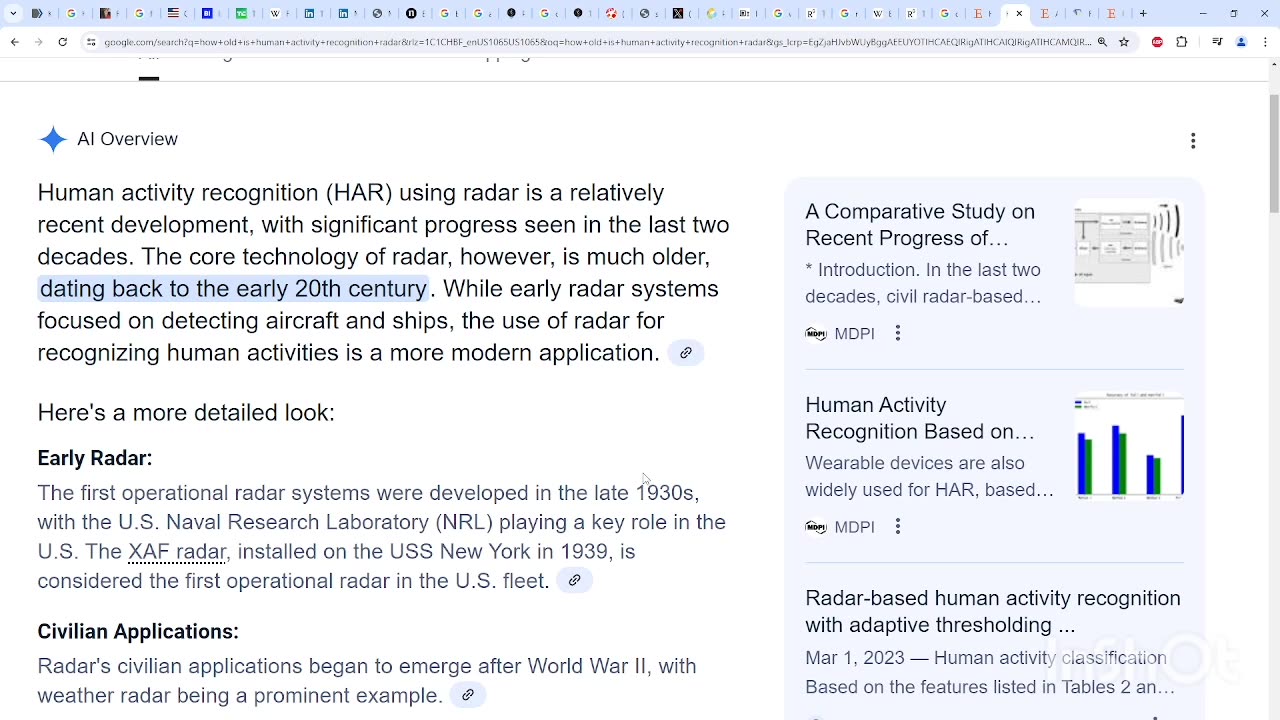The image size is (1280, 720).
Task: Bookmark this page with the star icon
Action: tap(1124, 42)
